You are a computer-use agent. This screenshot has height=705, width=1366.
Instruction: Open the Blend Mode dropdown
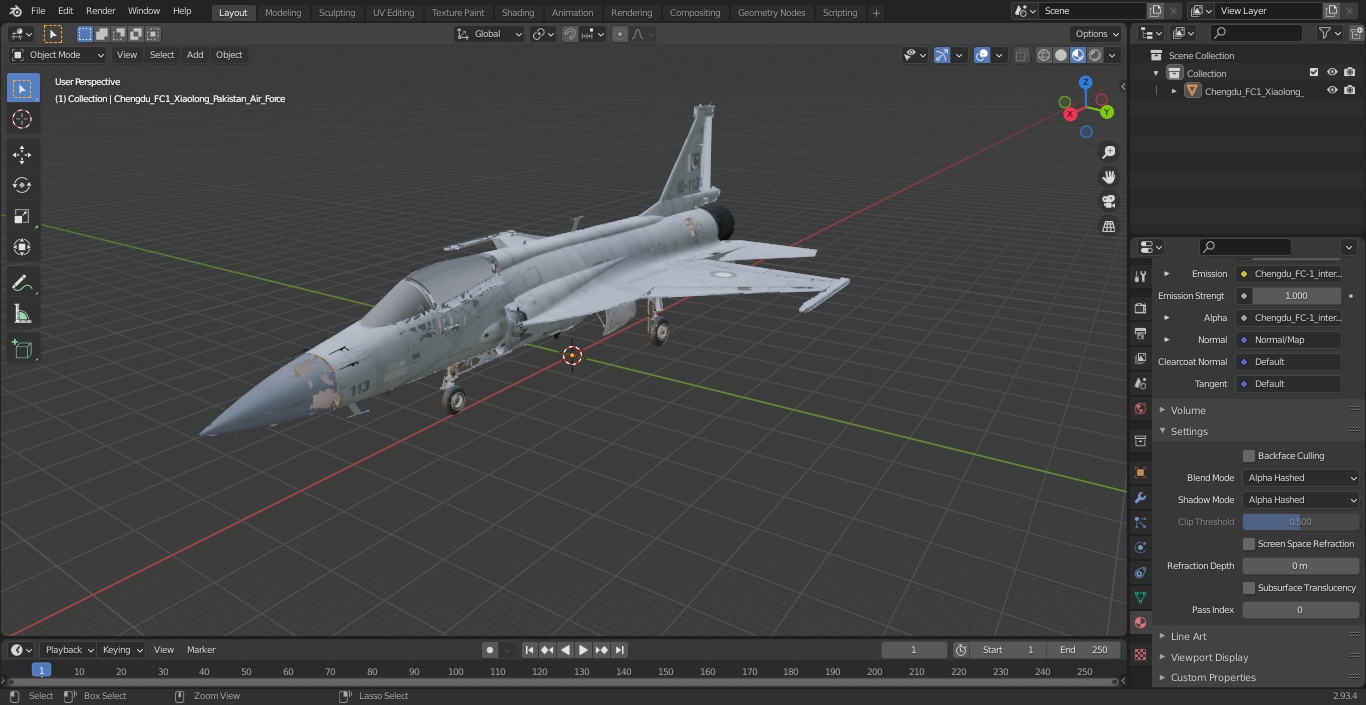point(1301,478)
